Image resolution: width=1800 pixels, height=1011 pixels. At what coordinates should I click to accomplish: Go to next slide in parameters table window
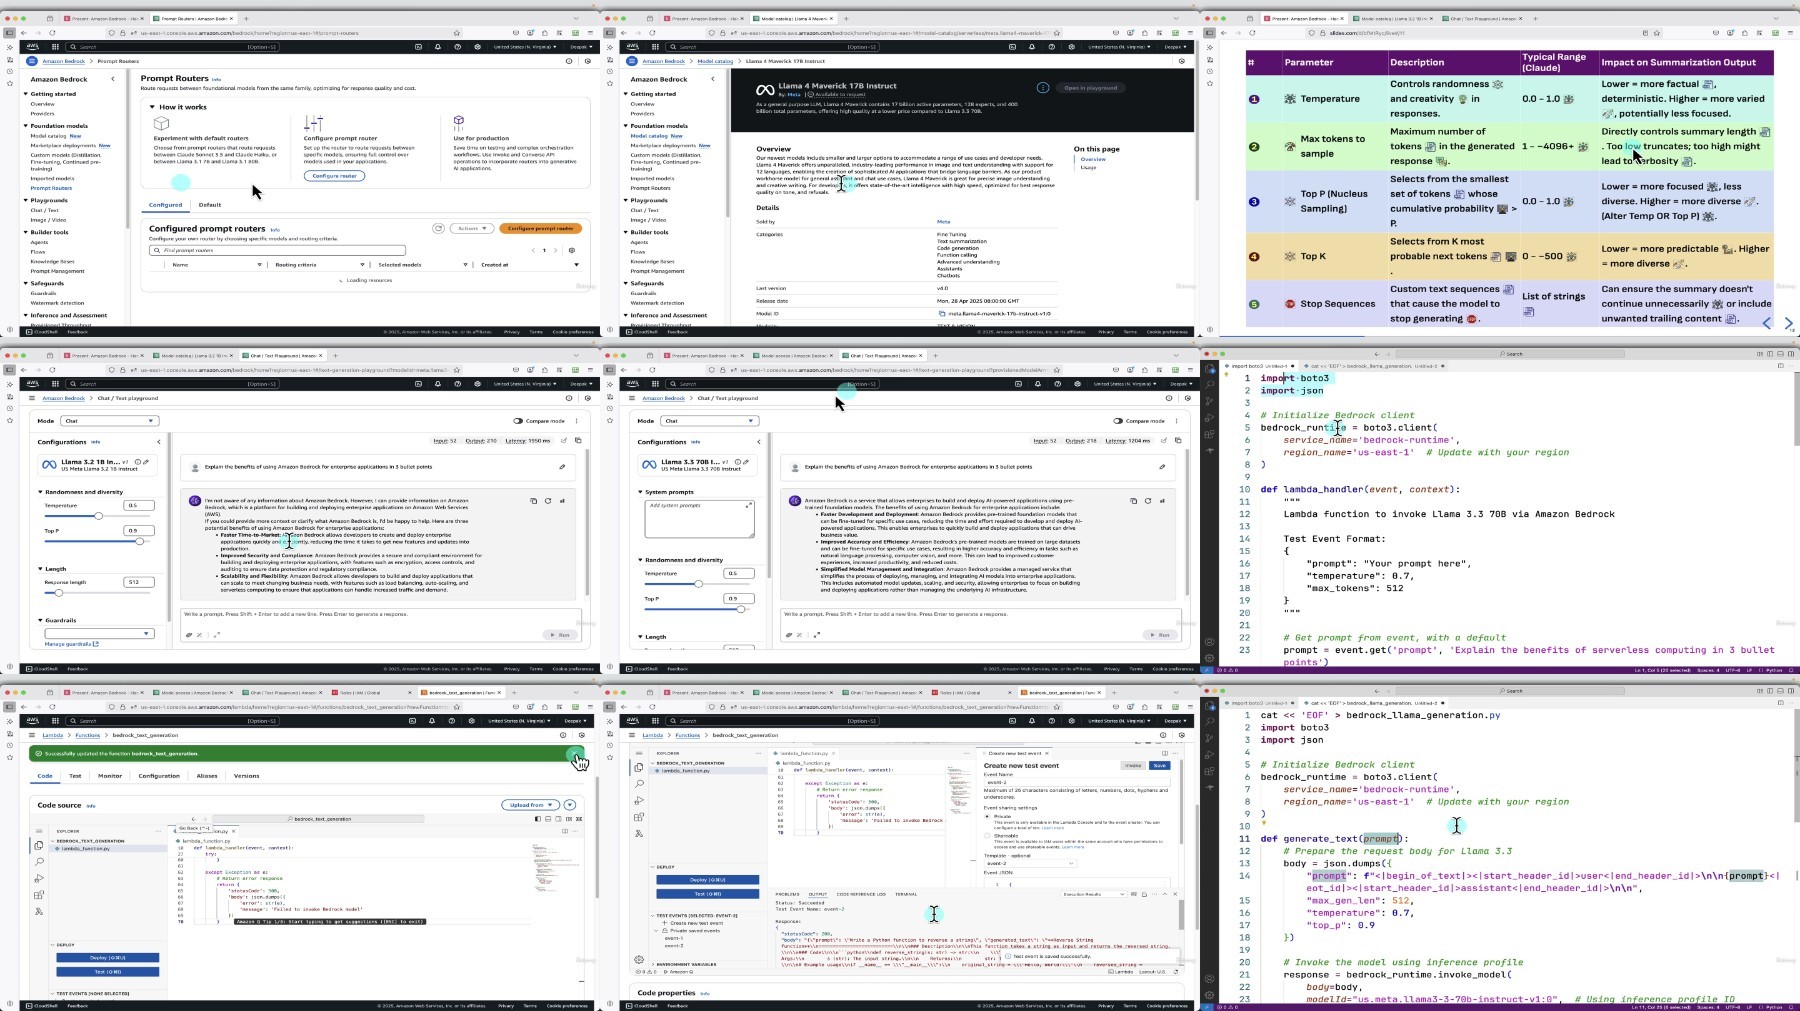point(1789,323)
